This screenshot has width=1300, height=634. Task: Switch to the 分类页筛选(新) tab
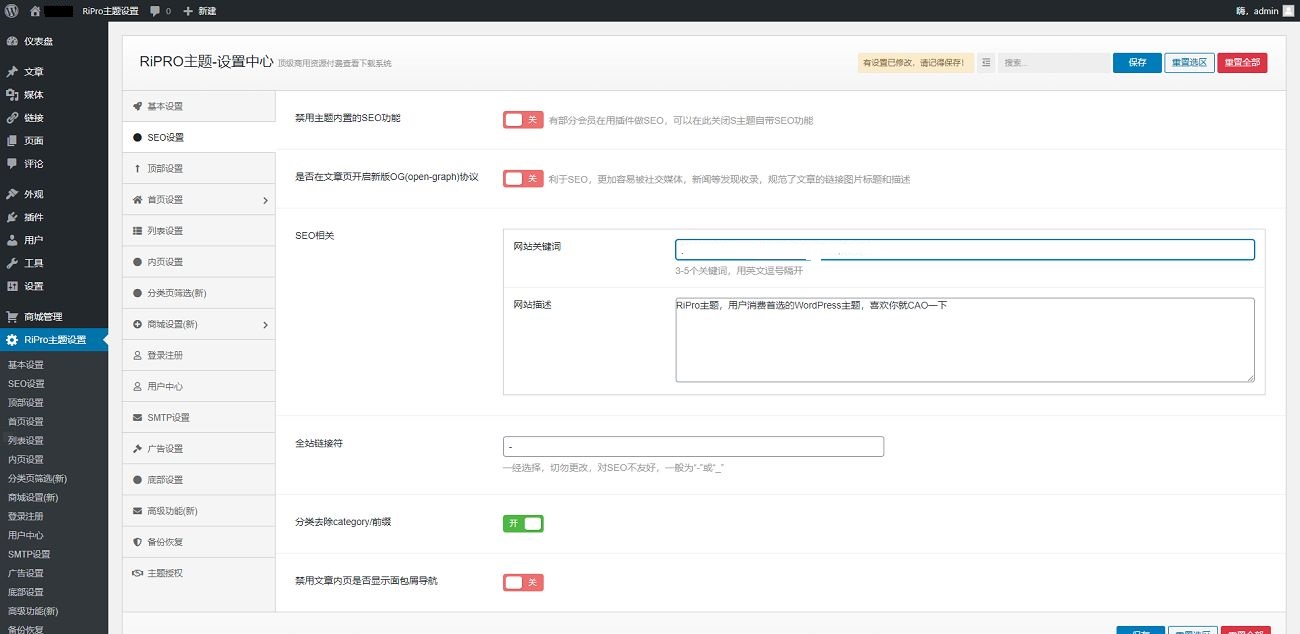[198, 293]
